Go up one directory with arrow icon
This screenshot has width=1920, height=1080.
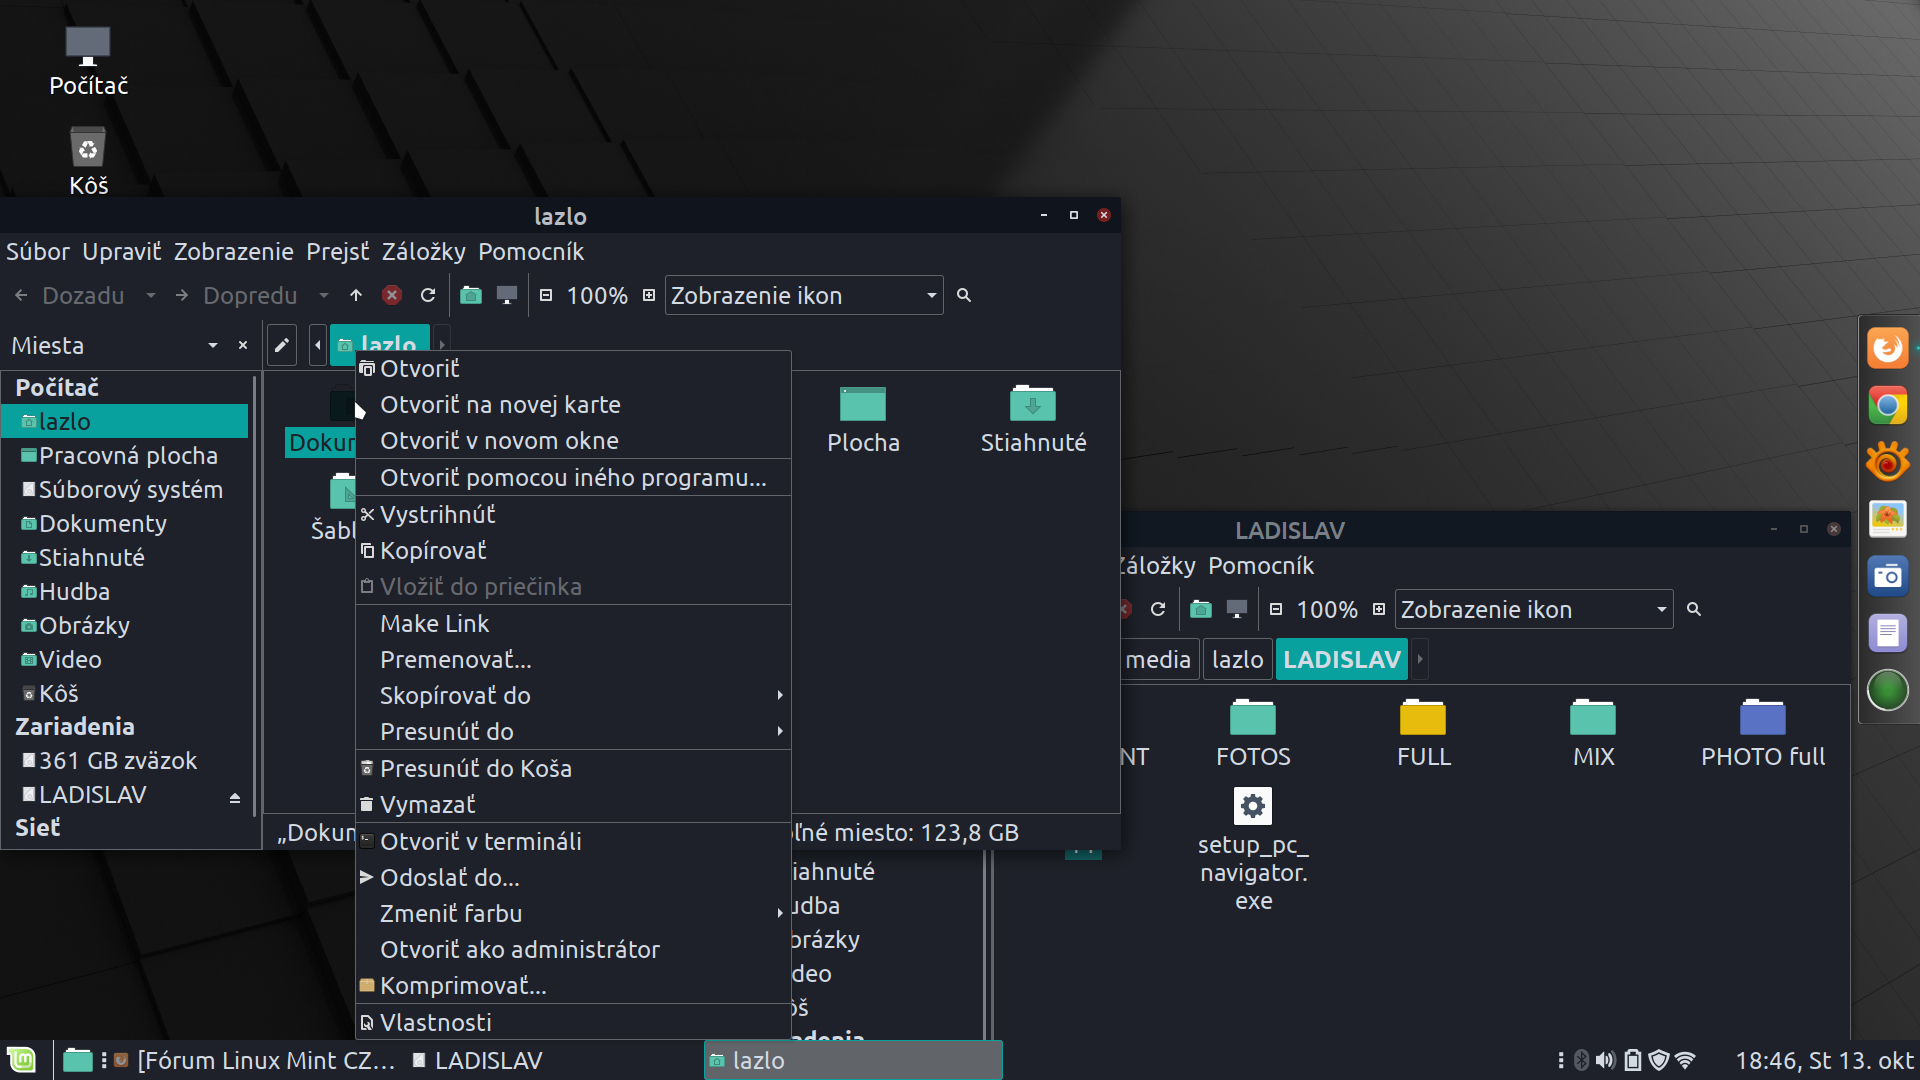tap(356, 295)
